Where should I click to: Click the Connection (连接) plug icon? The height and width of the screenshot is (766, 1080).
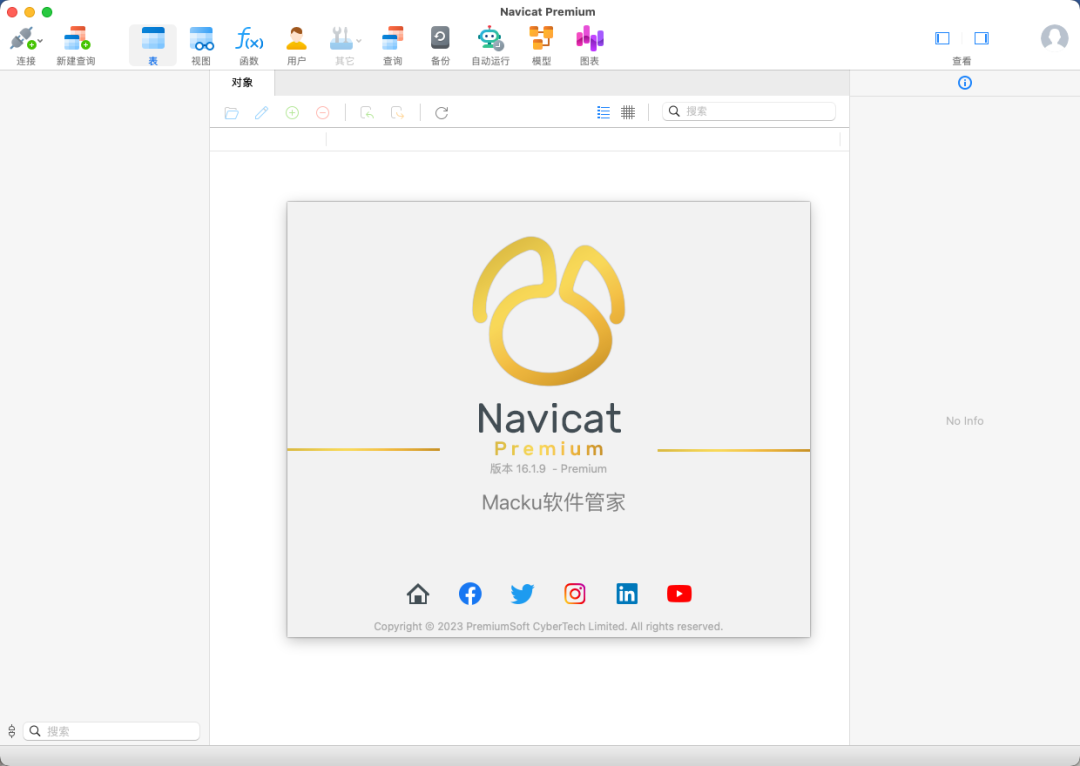point(22,38)
